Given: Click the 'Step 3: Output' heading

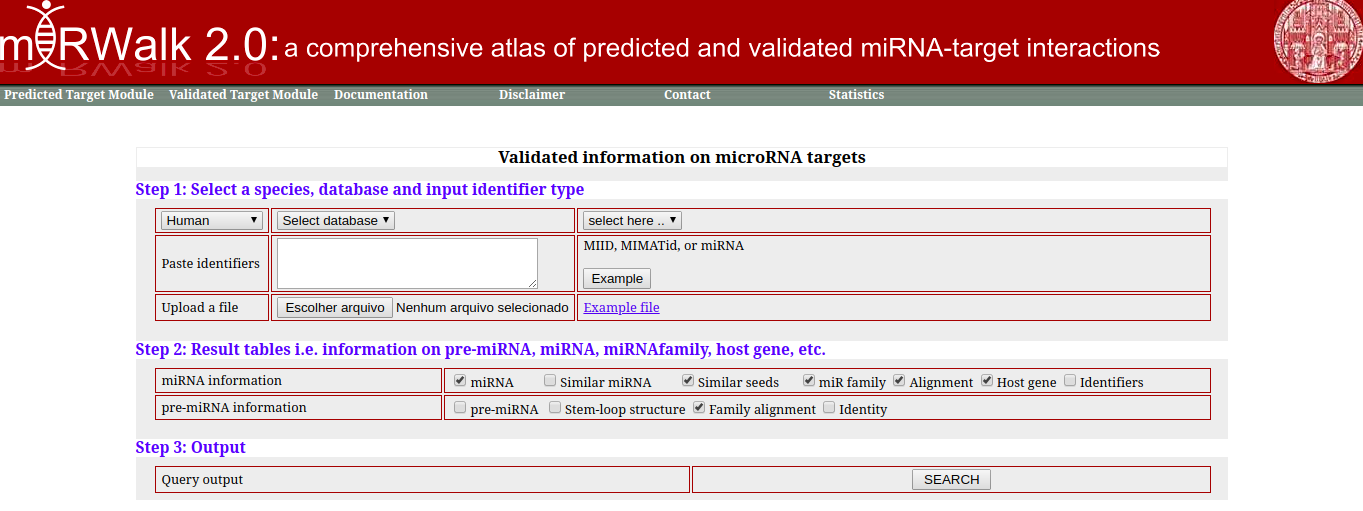Looking at the screenshot, I should pyautogui.click(x=191, y=447).
